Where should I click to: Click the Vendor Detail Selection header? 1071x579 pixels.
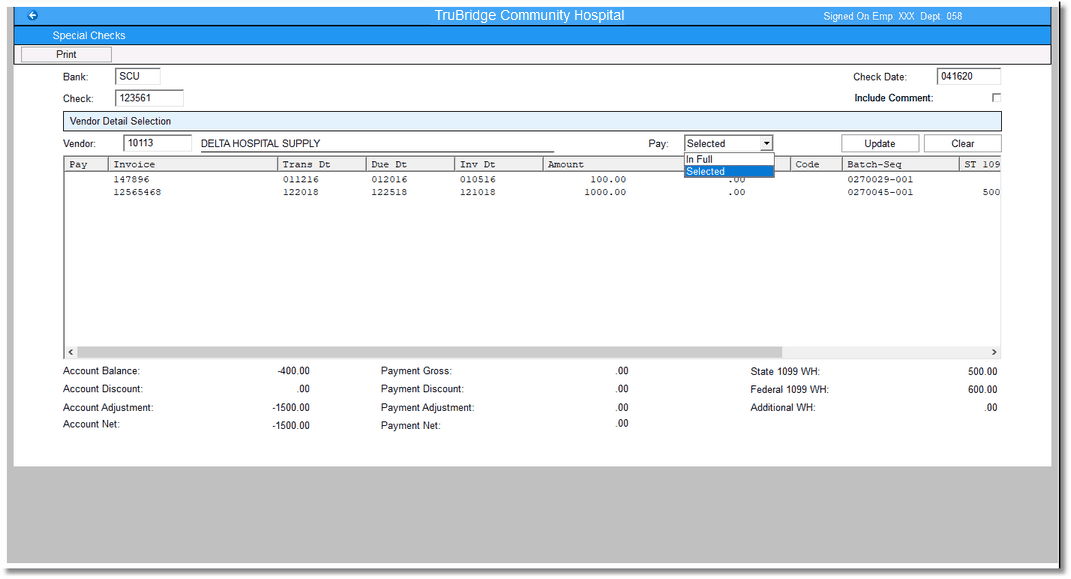[x=532, y=122]
